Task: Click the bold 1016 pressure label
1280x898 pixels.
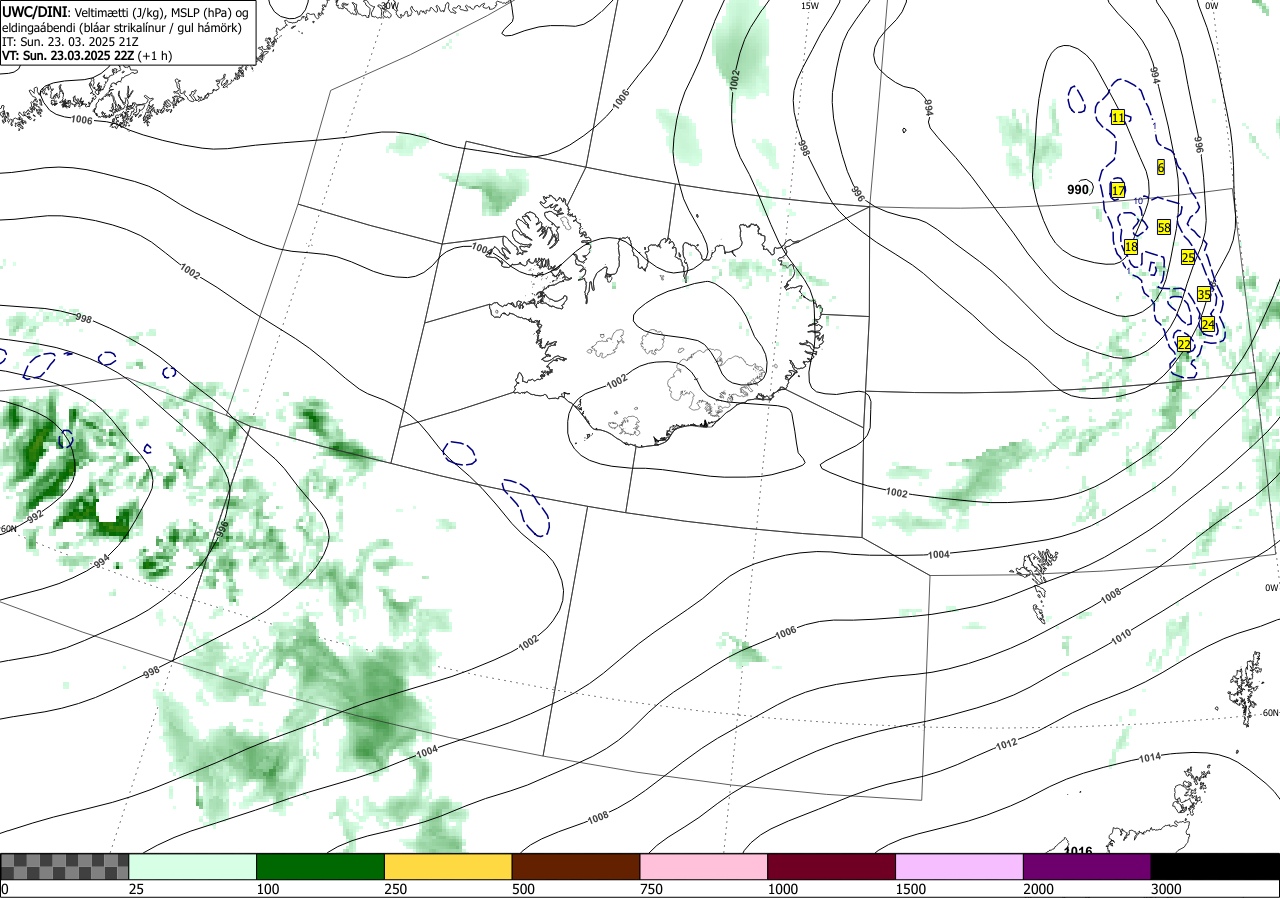Action: pos(1078,850)
